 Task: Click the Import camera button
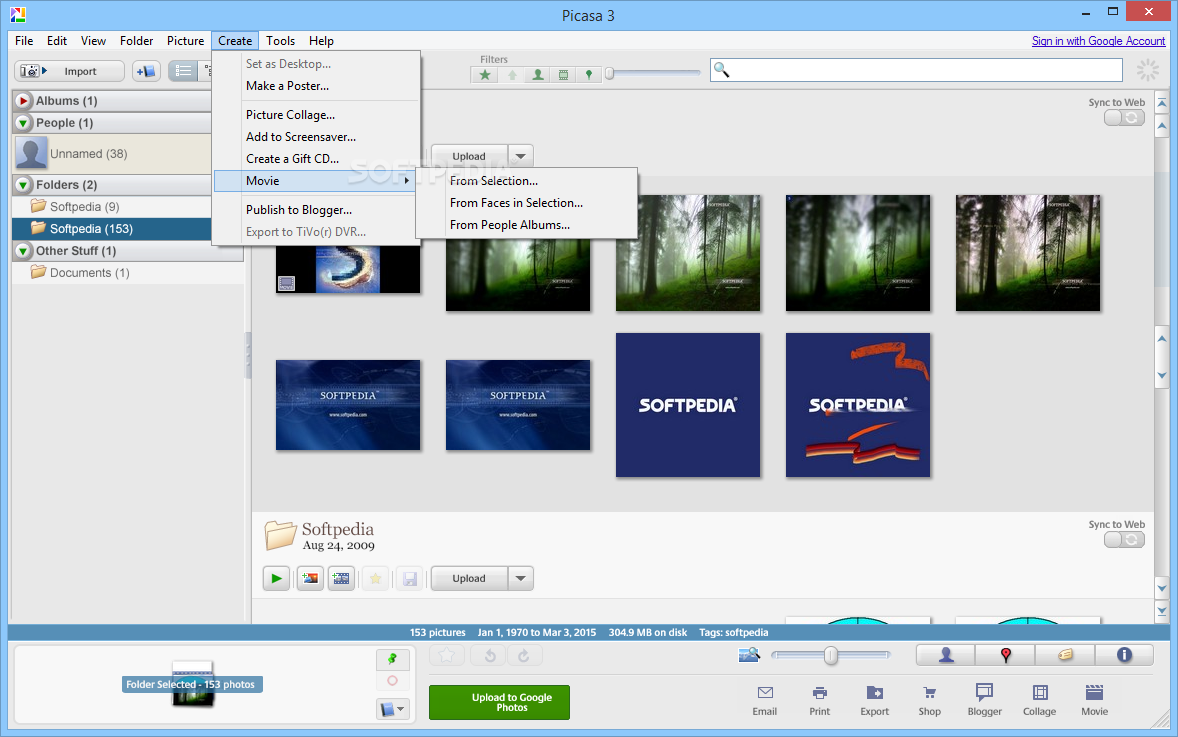coord(69,71)
